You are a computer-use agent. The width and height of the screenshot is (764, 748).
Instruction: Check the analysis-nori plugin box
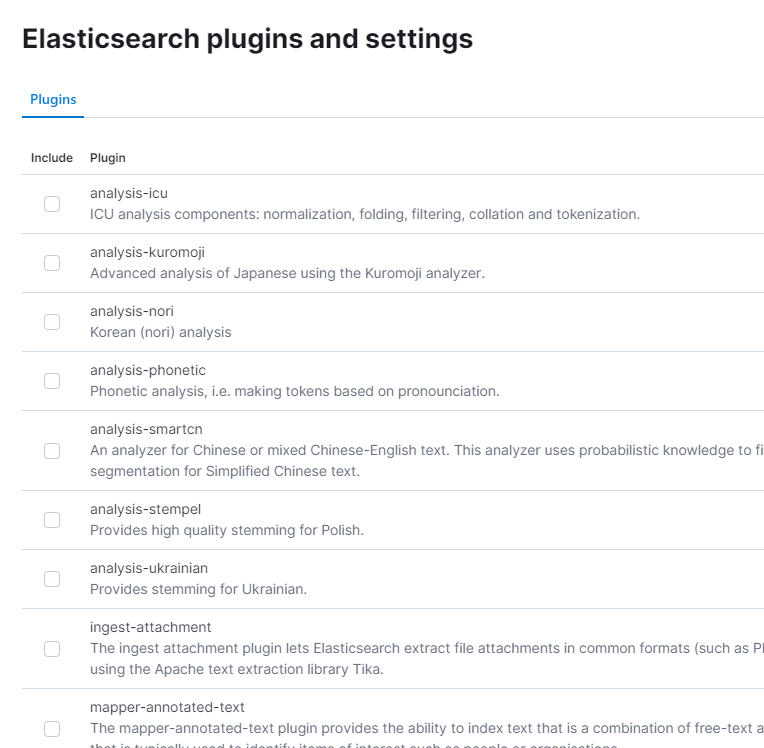point(52,322)
